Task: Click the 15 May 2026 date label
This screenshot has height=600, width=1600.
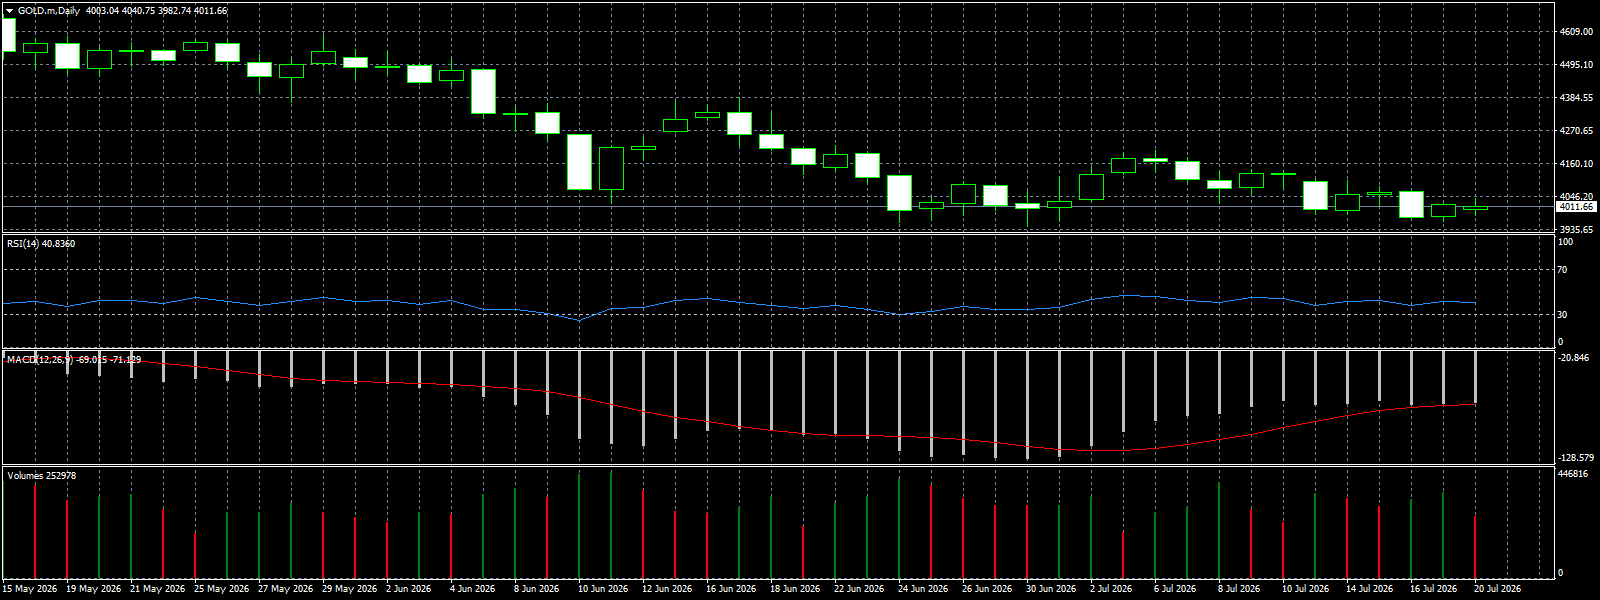Action: point(30,589)
